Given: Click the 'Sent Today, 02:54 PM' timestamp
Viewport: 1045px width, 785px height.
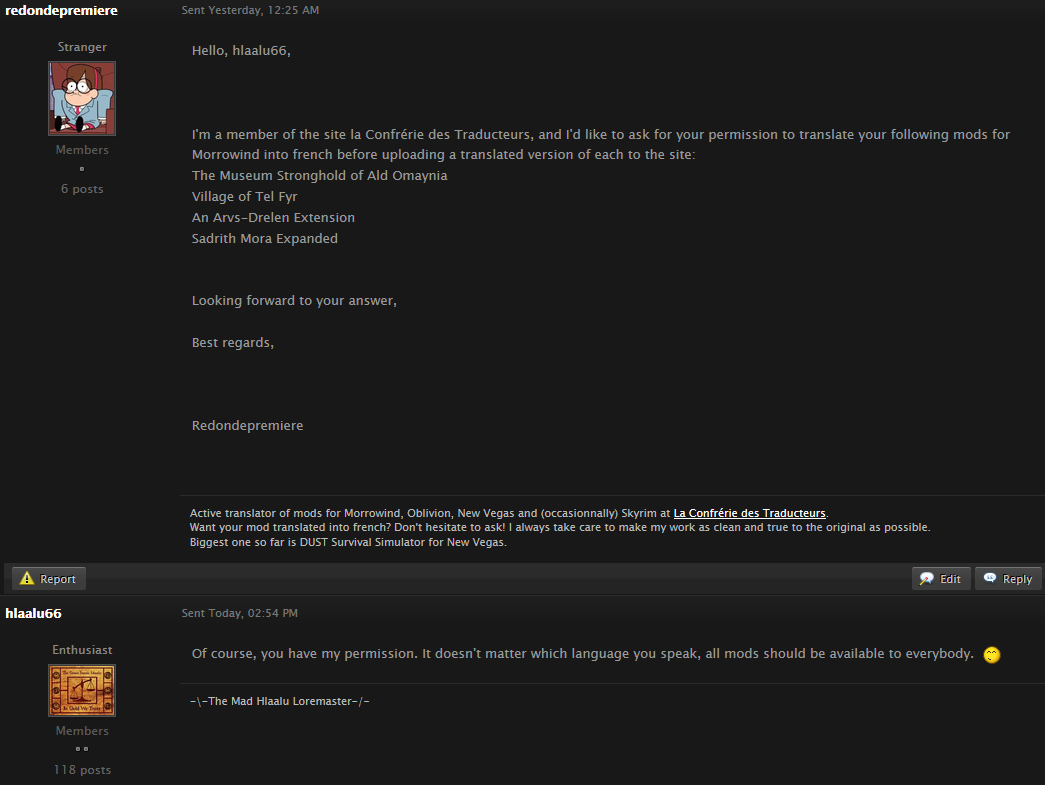Looking at the screenshot, I should [x=239, y=613].
